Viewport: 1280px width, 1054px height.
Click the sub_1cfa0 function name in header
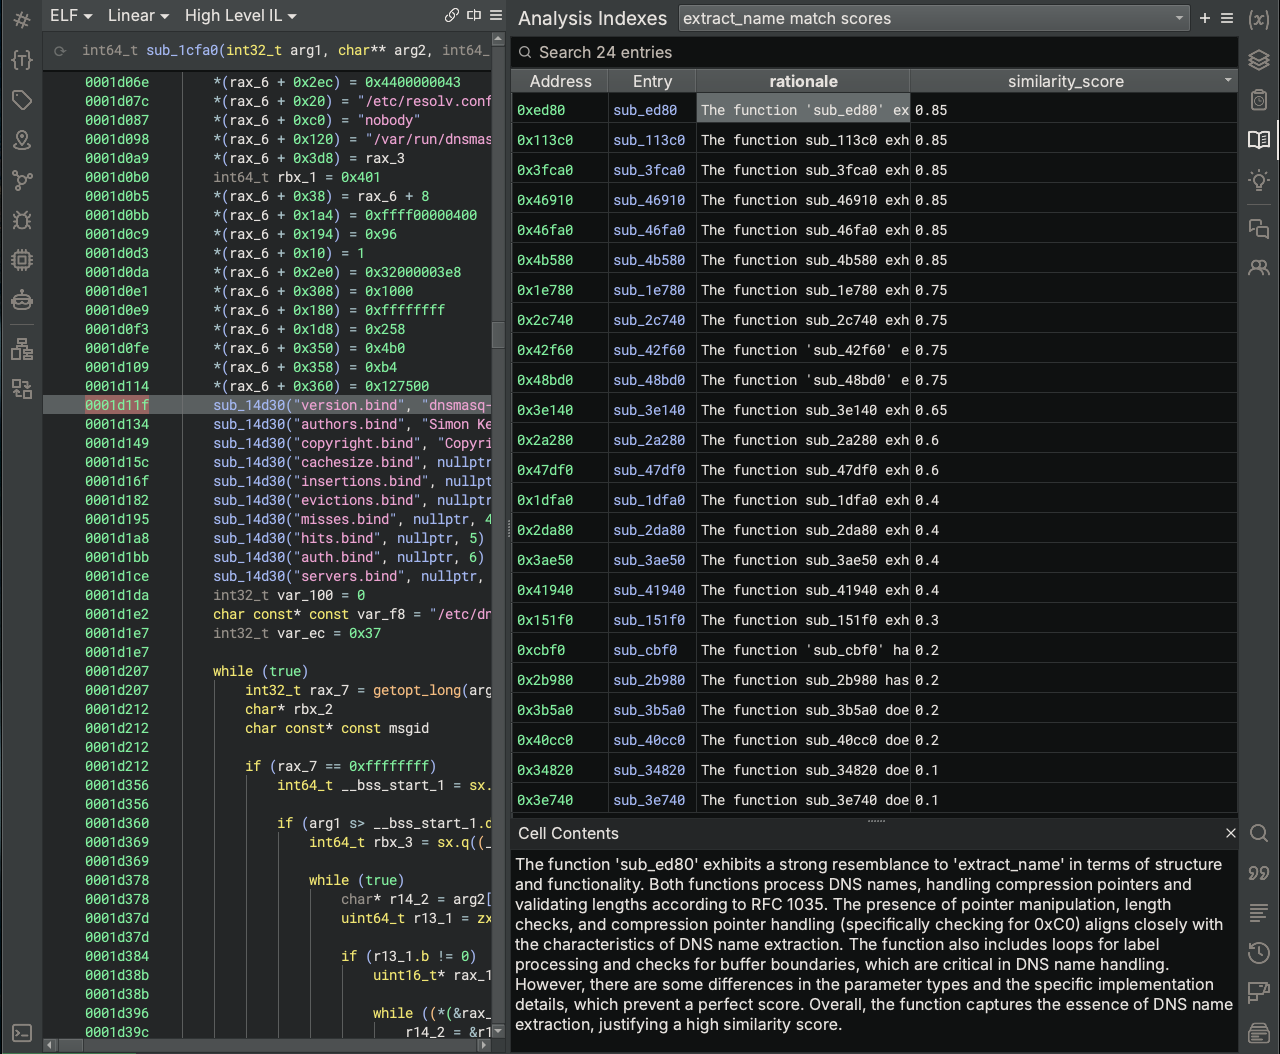pyautogui.click(x=182, y=50)
